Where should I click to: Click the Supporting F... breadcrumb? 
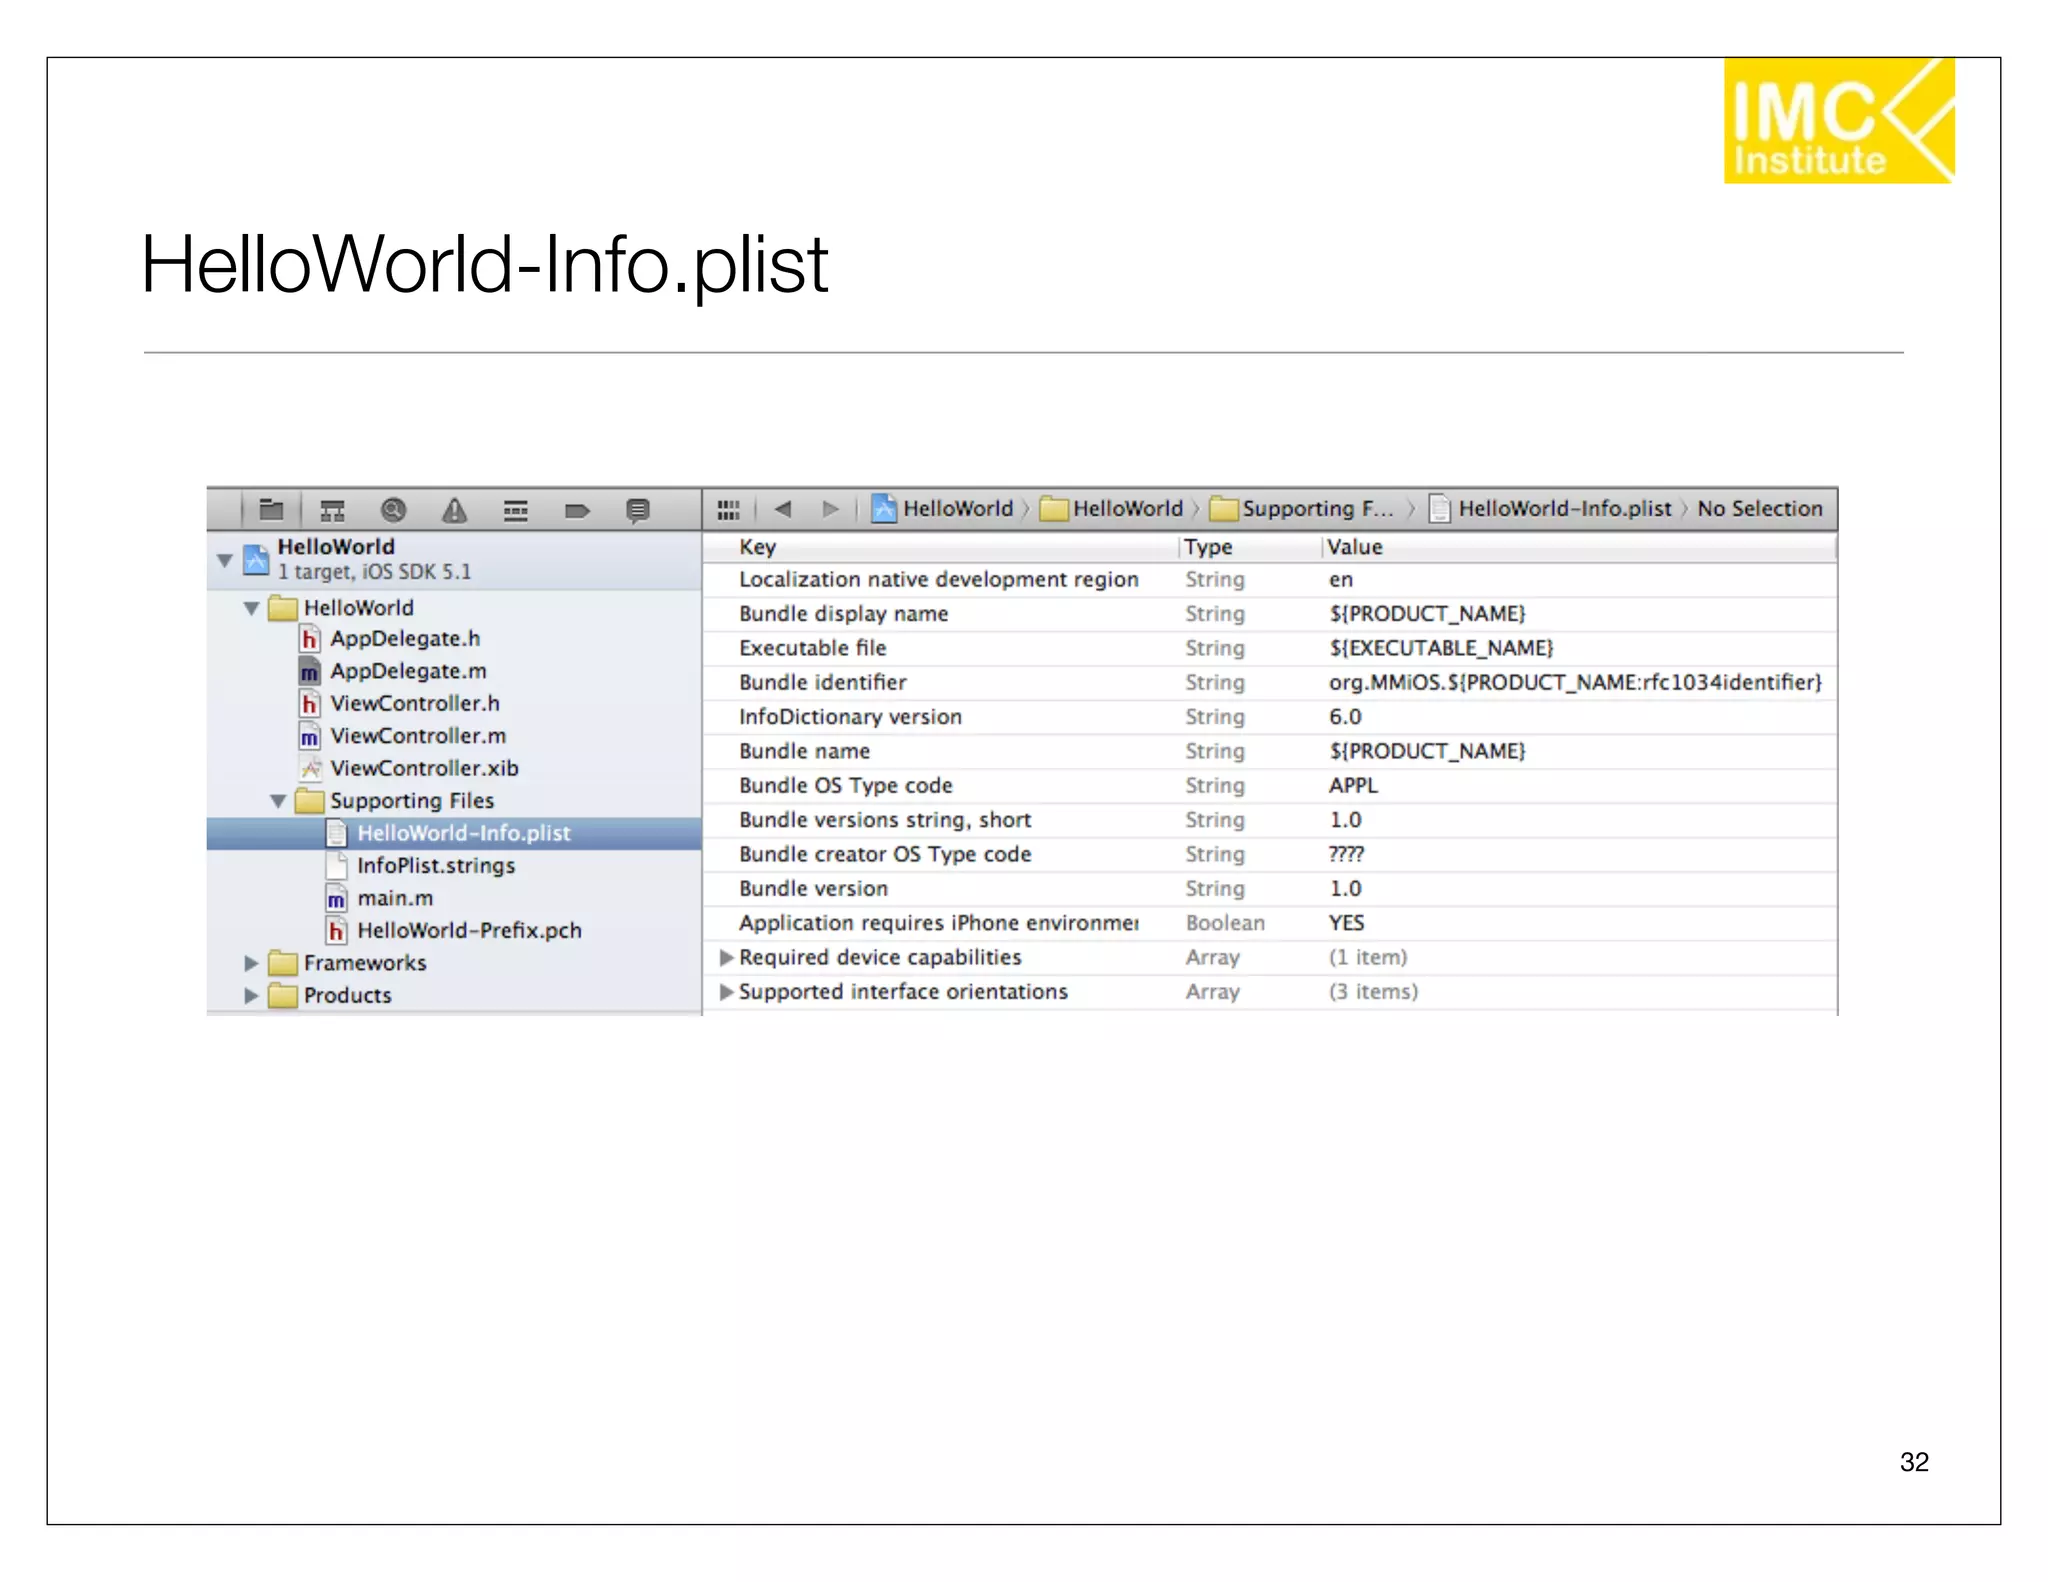[x=1302, y=509]
